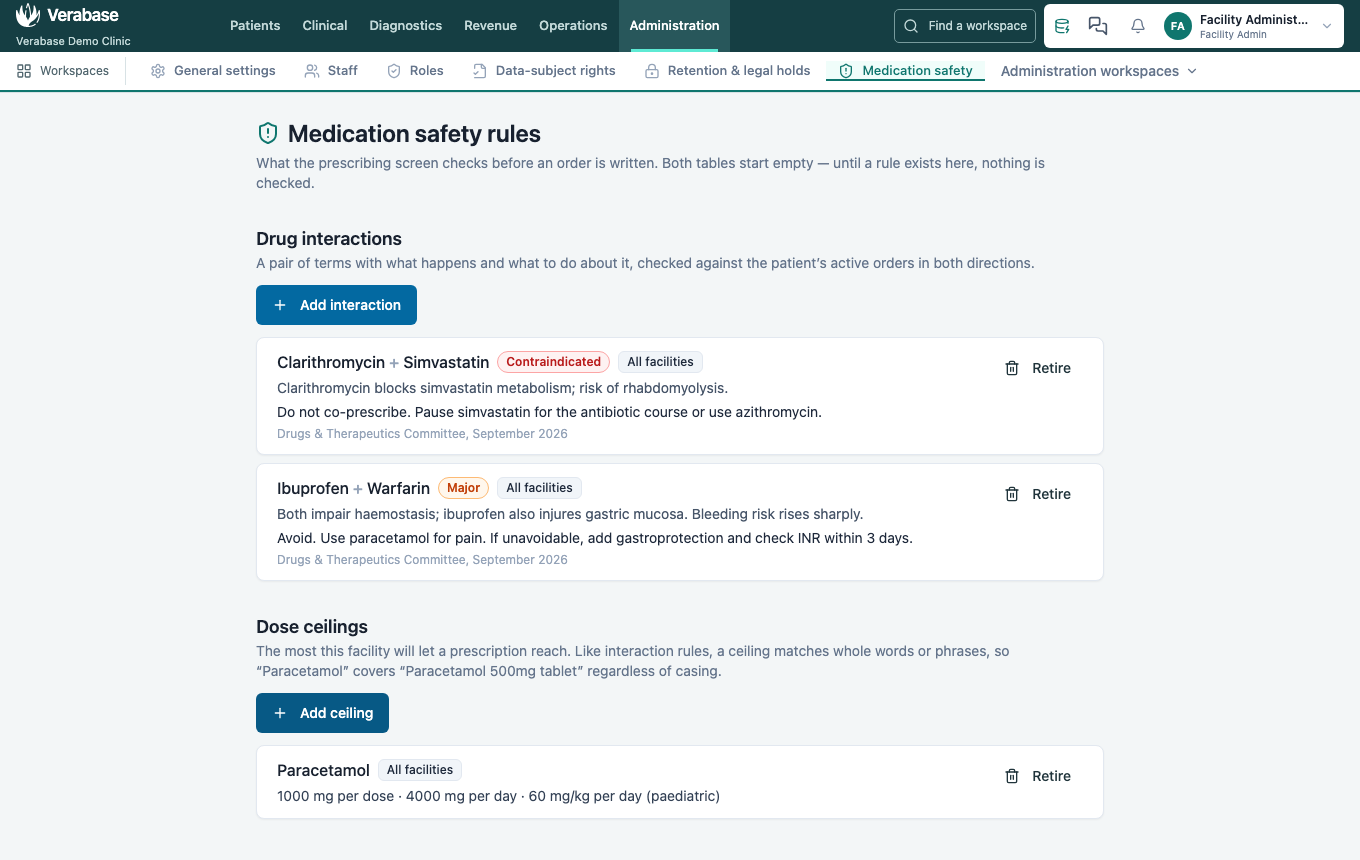Retire the Paracetamol dose ceiling
The width and height of the screenshot is (1360, 860).
[1038, 776]
